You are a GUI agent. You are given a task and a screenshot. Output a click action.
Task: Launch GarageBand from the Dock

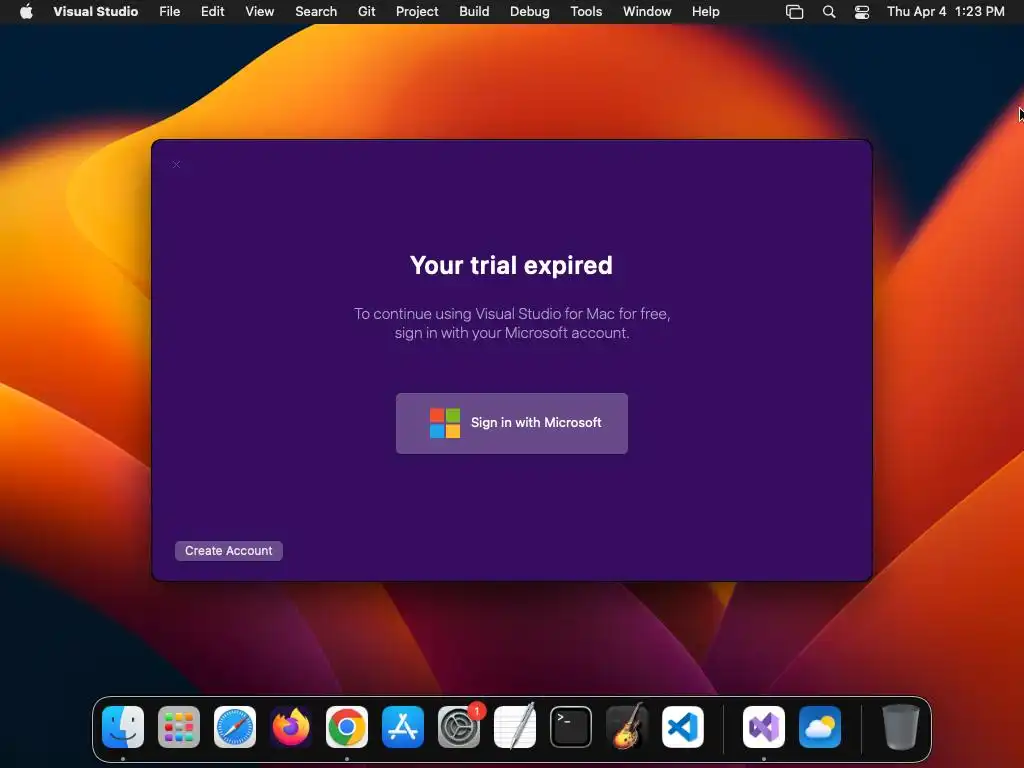(x=627, y=727)
